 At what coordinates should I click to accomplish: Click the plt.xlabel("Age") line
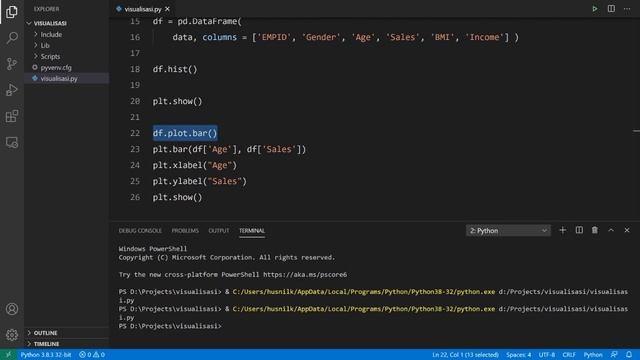pyautogui.click(x=195, y=165)
